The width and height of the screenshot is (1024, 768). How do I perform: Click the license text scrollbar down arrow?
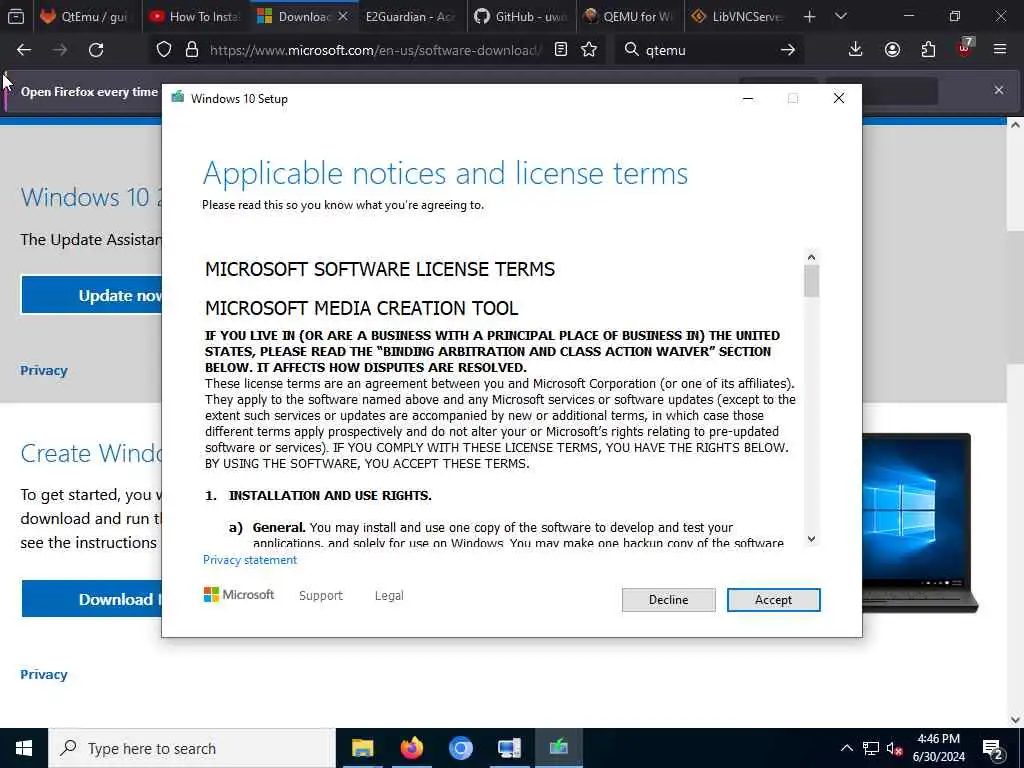pyautogui.click(x=811, y=539)
